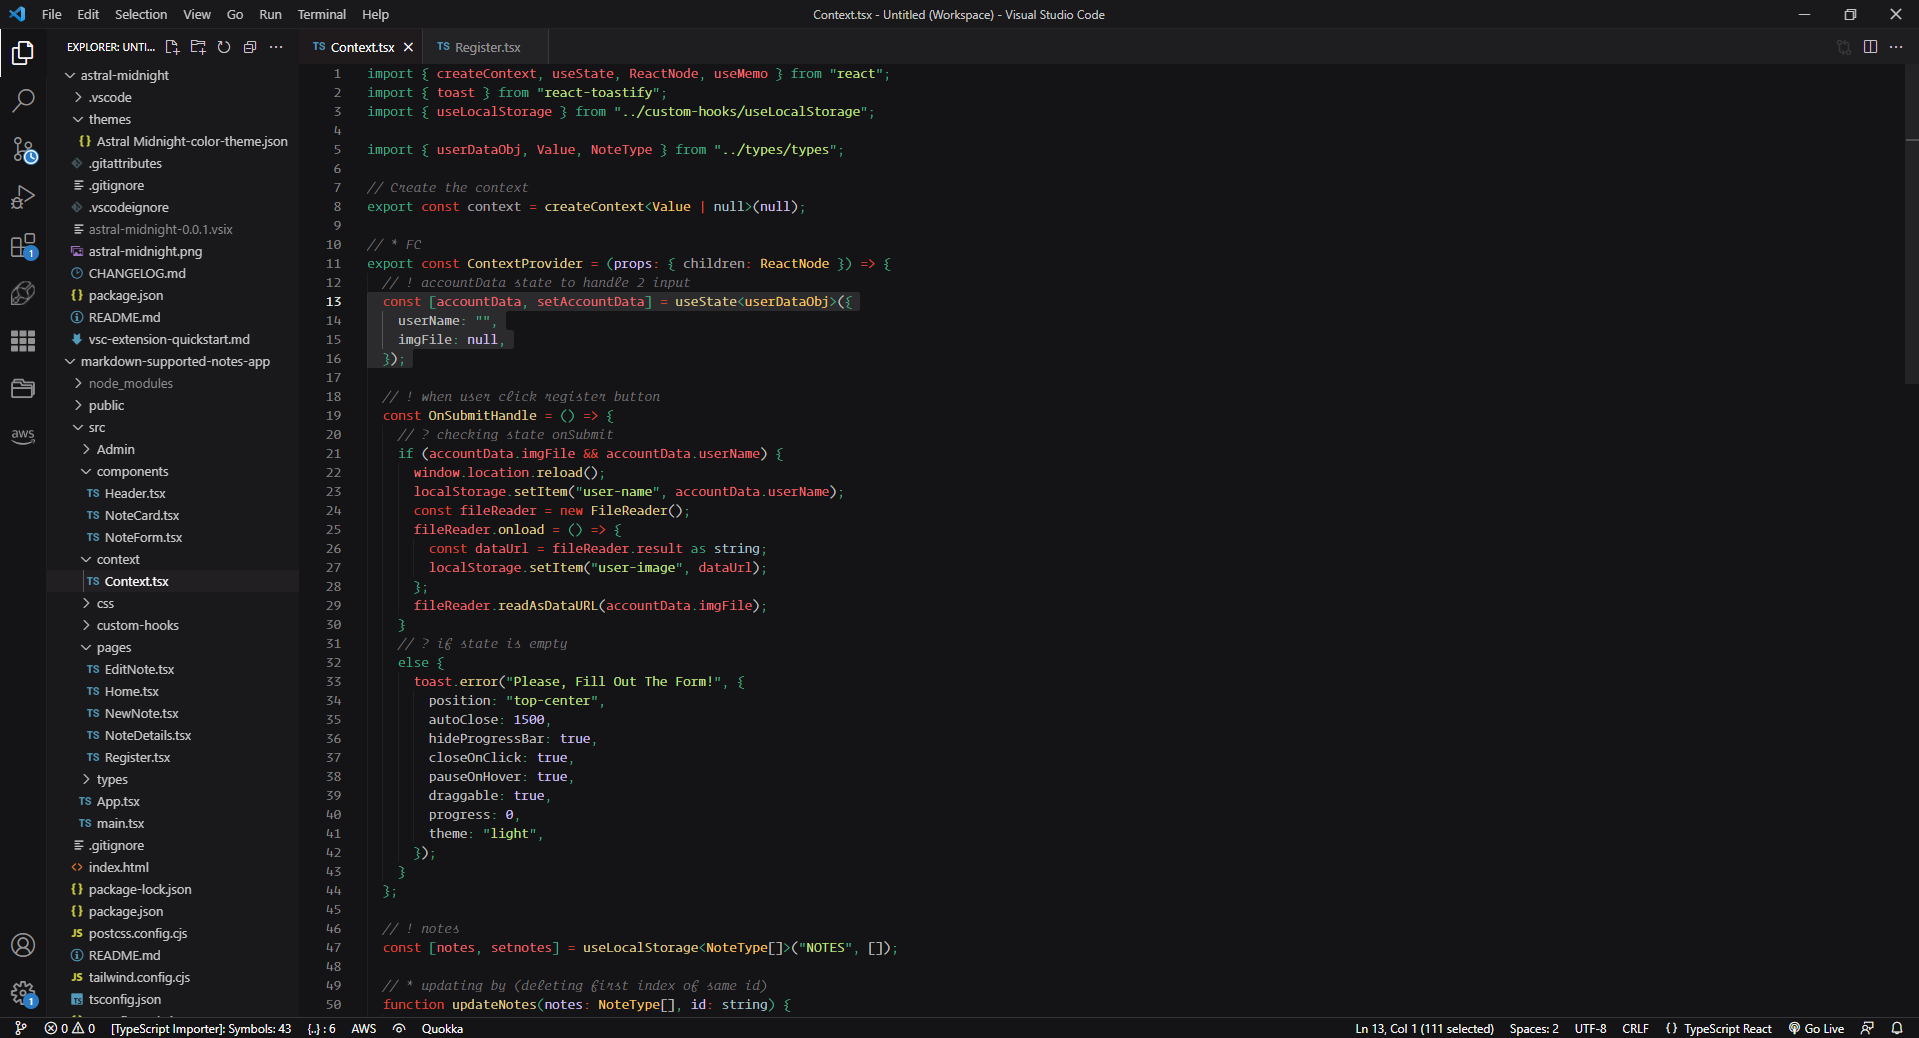Open the Explorer view in activity bar

point(23,52)
